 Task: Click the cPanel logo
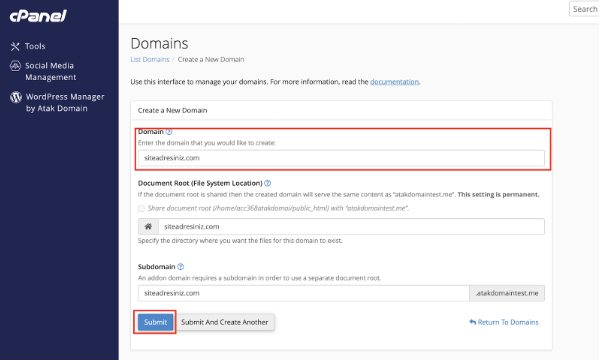[x=38, y=16]
